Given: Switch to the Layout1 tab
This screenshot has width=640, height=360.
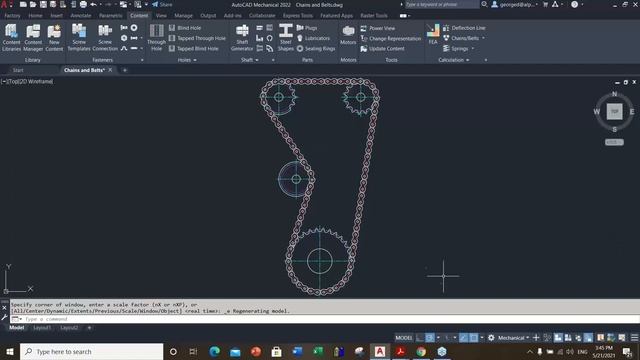Looking at the screenshot, I should click(42, 328).
